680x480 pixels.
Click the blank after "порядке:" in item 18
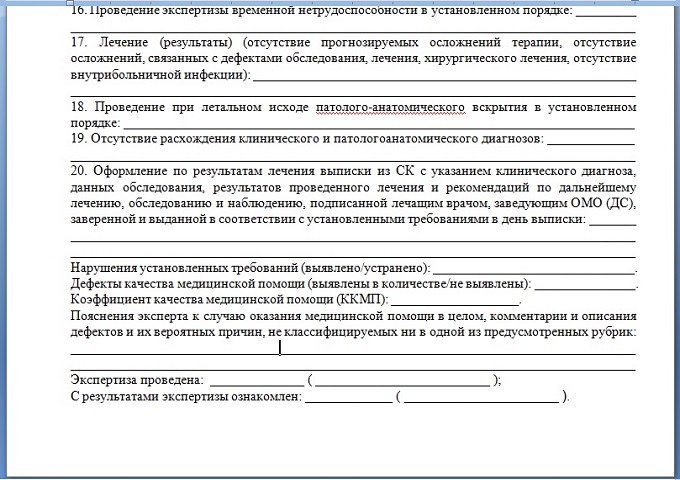(x=379, y=126)
